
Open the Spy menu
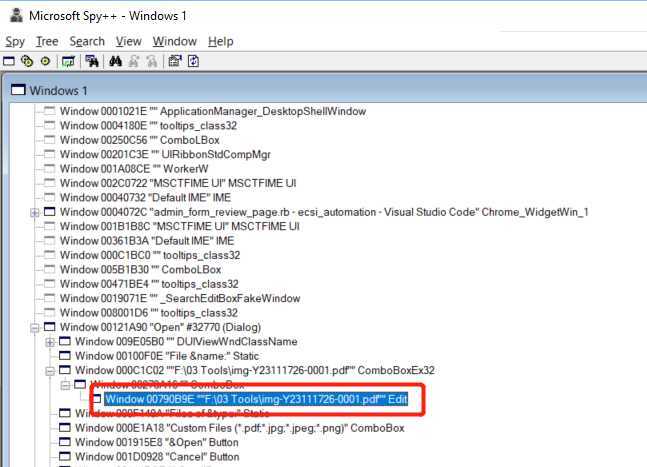tap(15, 42)
